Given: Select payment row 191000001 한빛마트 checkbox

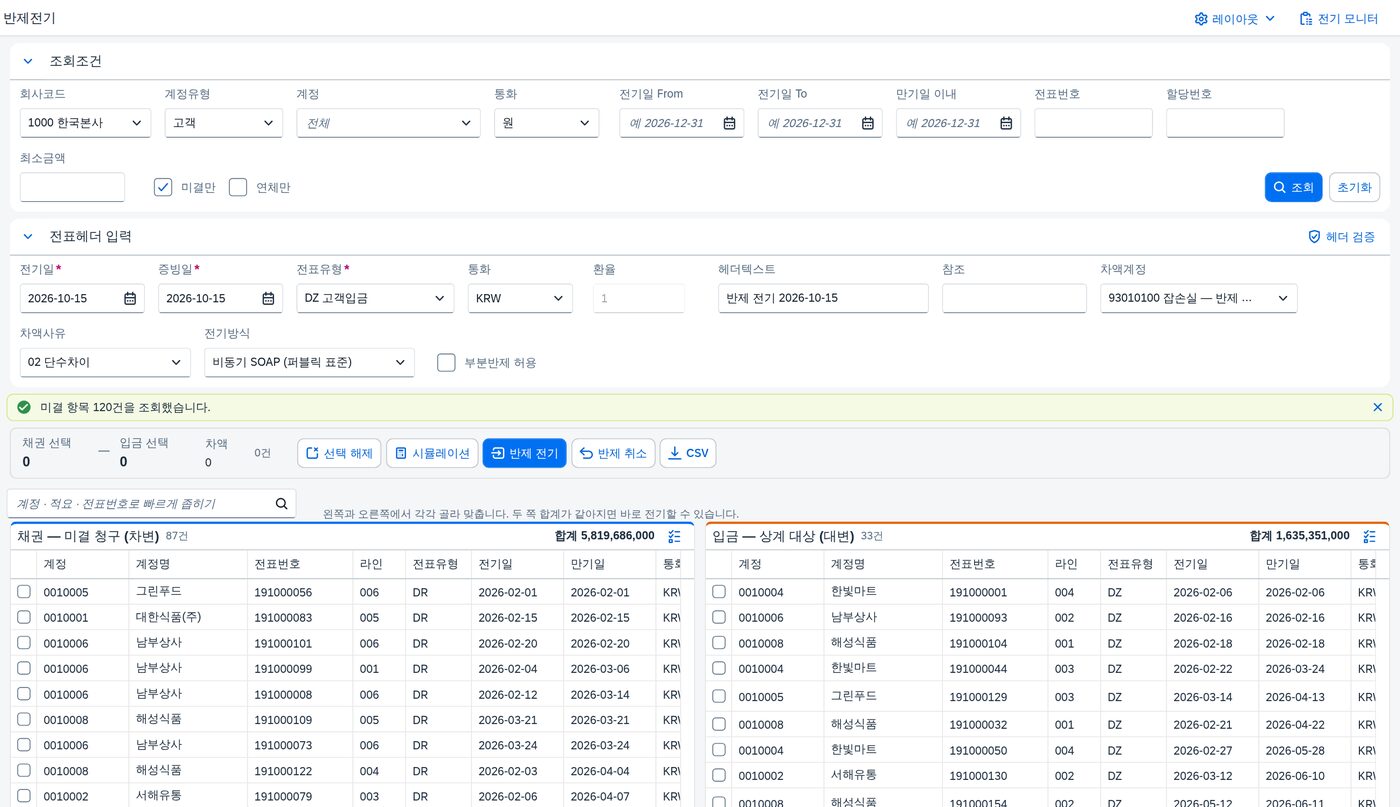Looking at the screenshot, I should point(719,592).
